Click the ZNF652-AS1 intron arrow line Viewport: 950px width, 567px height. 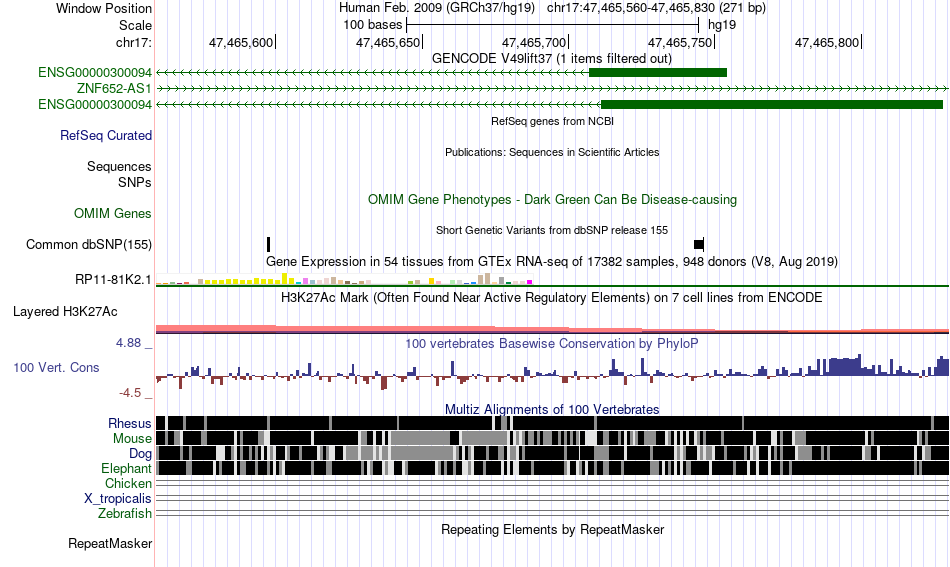tap(553, 88)
